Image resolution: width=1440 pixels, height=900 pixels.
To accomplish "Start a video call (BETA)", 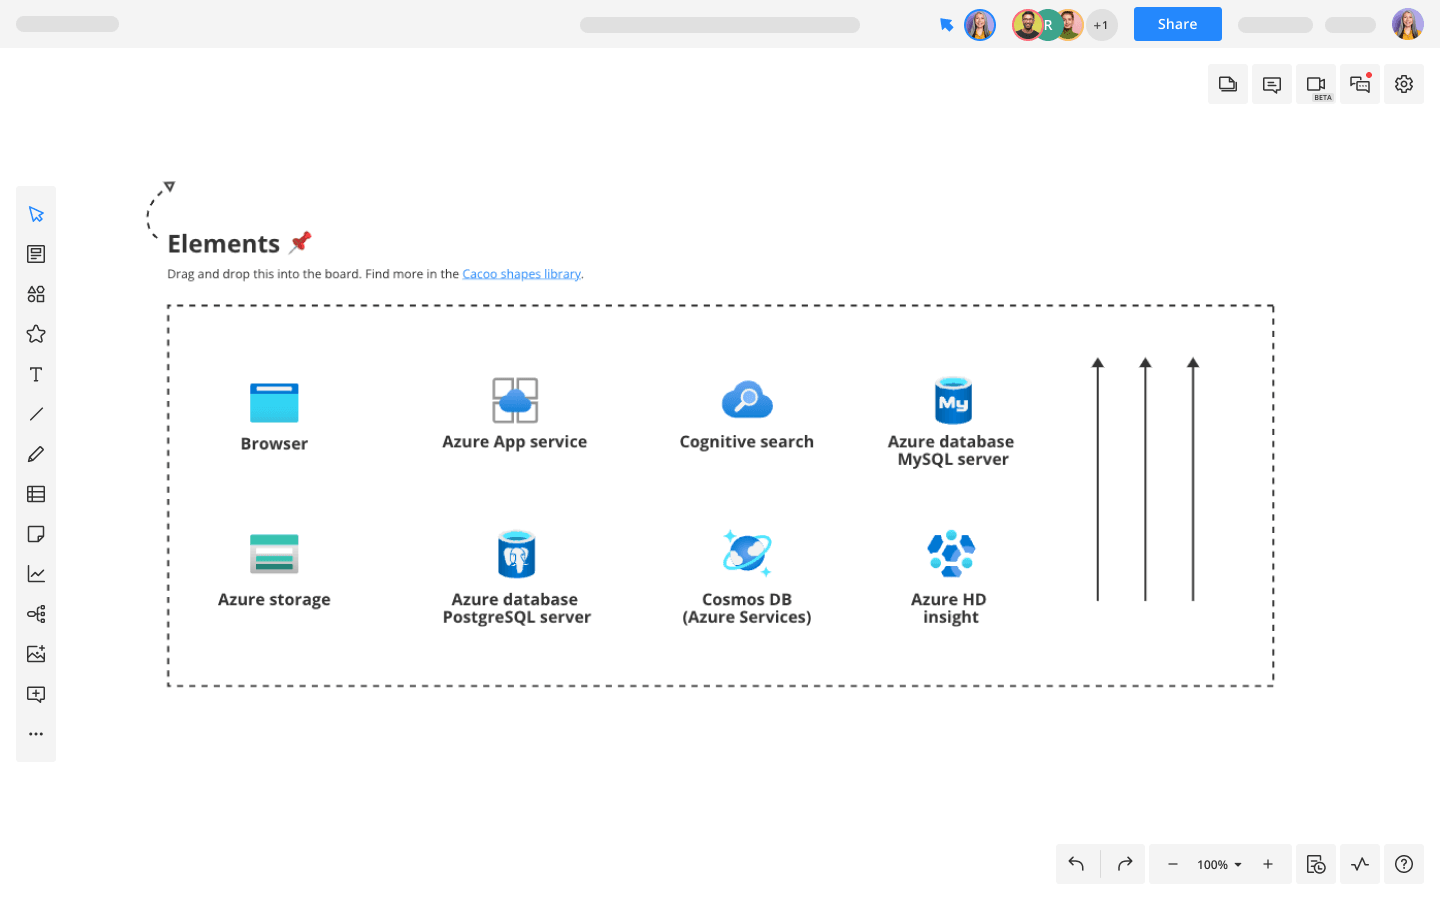I will point(1316,84).
